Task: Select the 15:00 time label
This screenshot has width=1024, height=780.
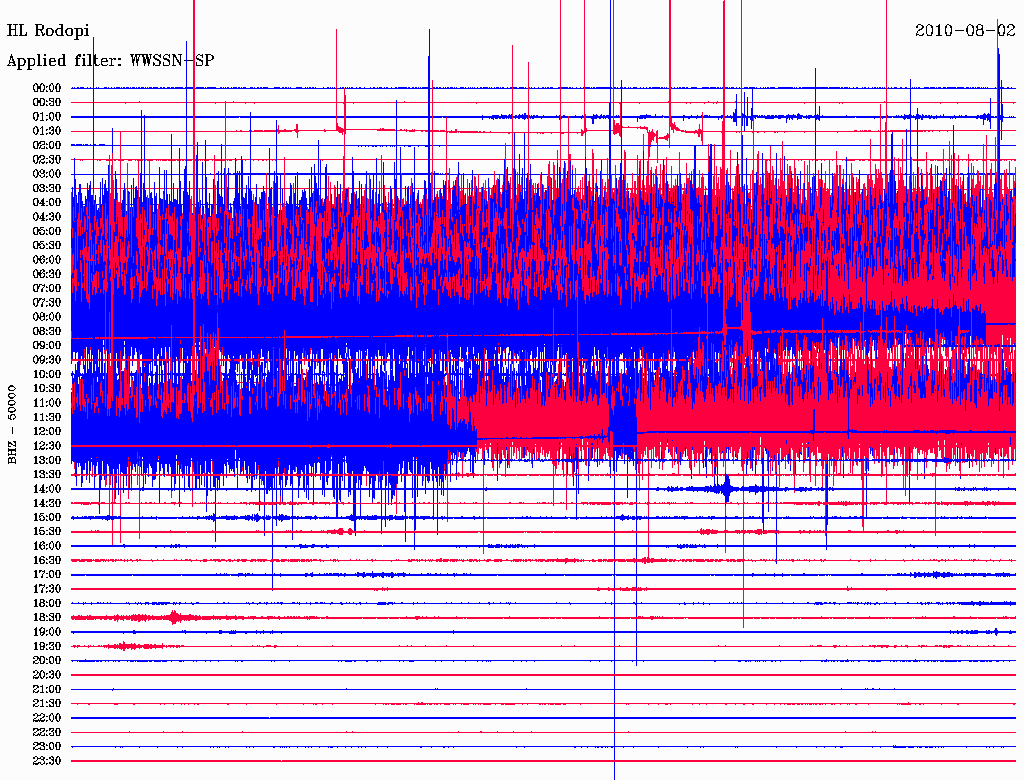Action: tap(47, 517)
